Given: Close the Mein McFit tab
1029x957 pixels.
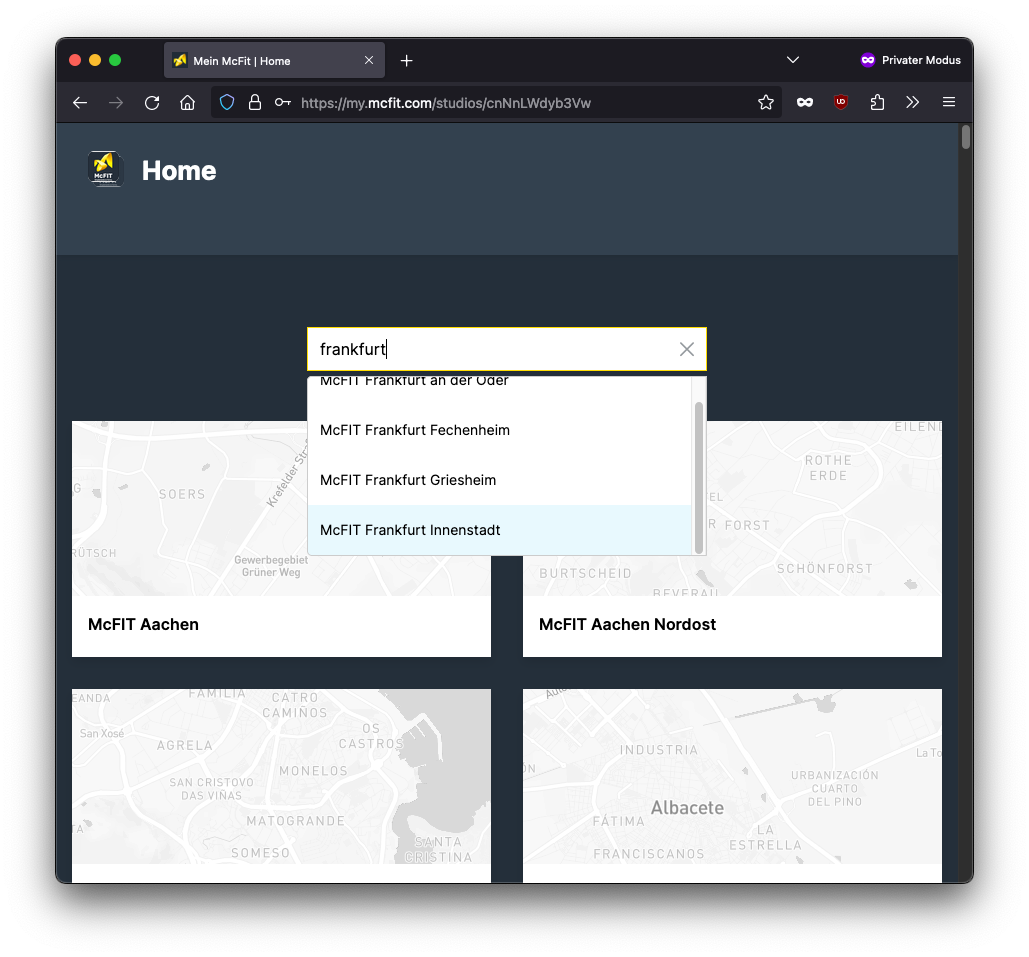Looking at the screenshot, I should [x=369, y=60].
